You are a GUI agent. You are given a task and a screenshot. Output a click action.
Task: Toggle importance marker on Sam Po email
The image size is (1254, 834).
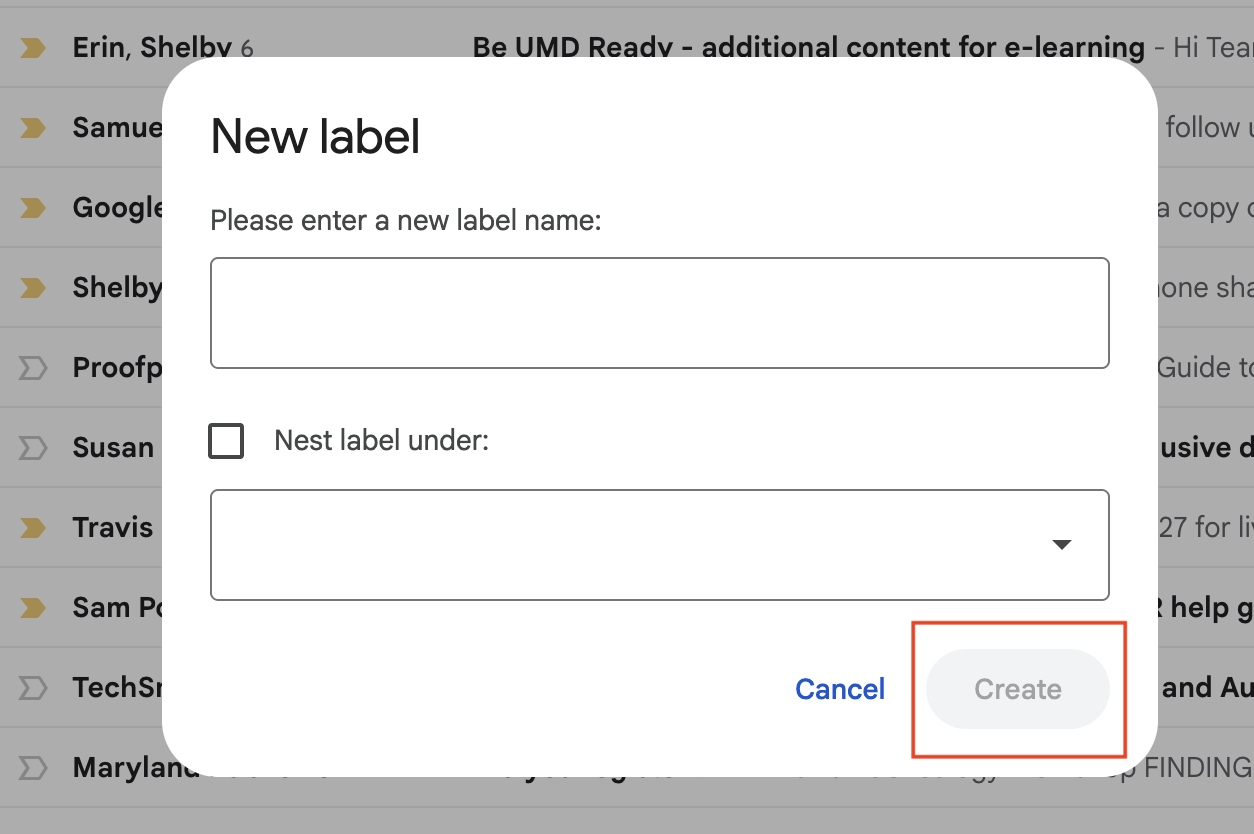pos(33,607)
